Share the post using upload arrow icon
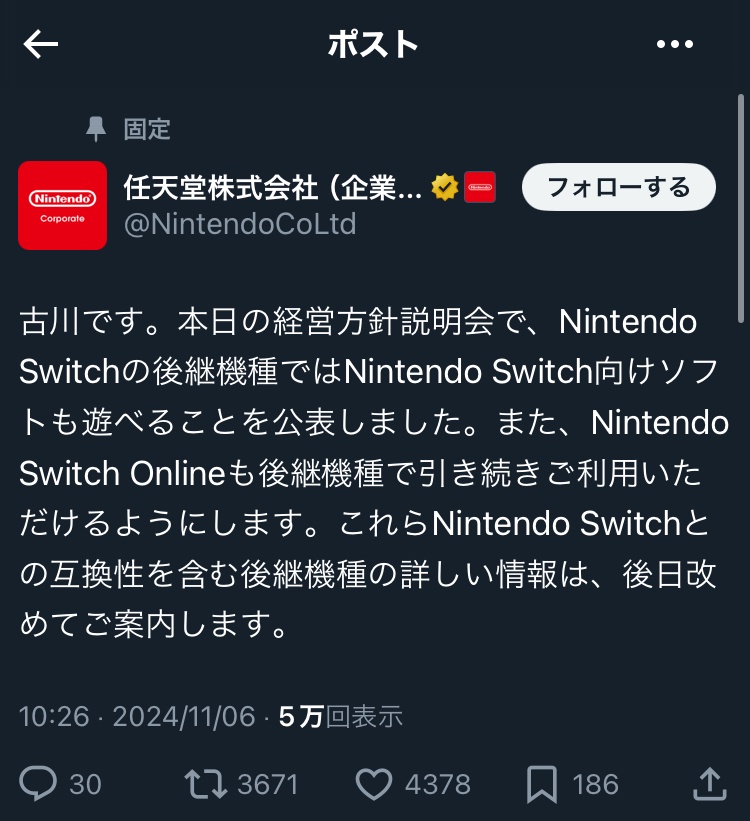The image size is (750, 821). [x=710, y=783]
